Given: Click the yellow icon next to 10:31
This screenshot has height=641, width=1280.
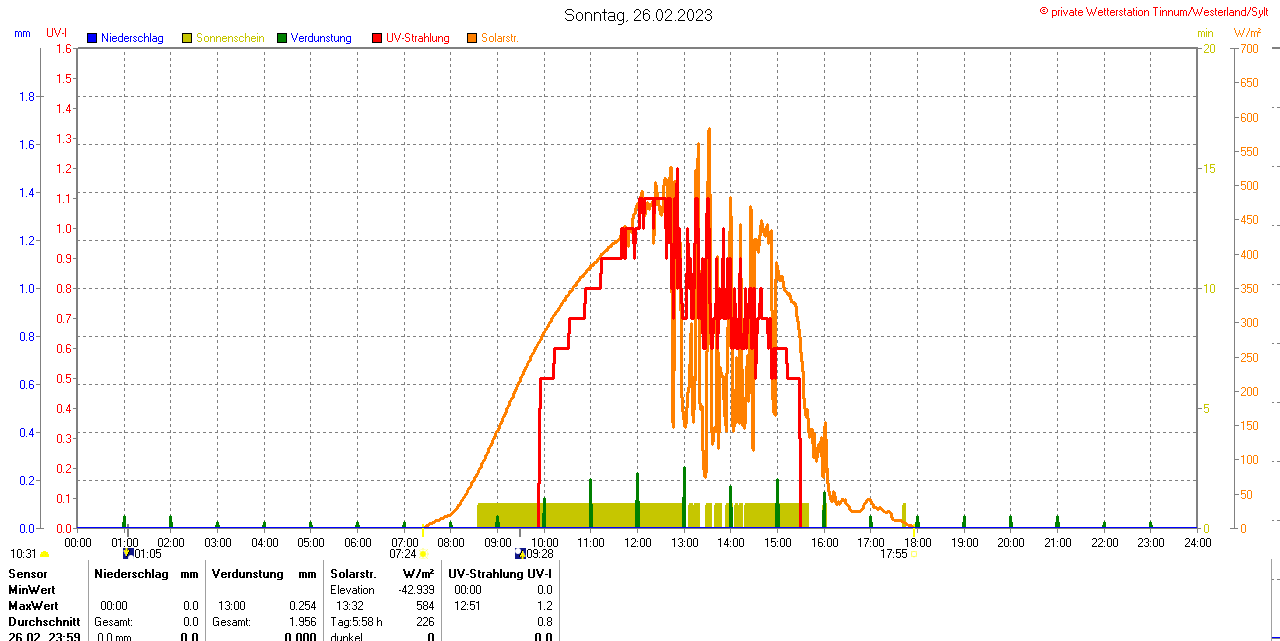Looking at the screenshot, I should click(44, 554).
